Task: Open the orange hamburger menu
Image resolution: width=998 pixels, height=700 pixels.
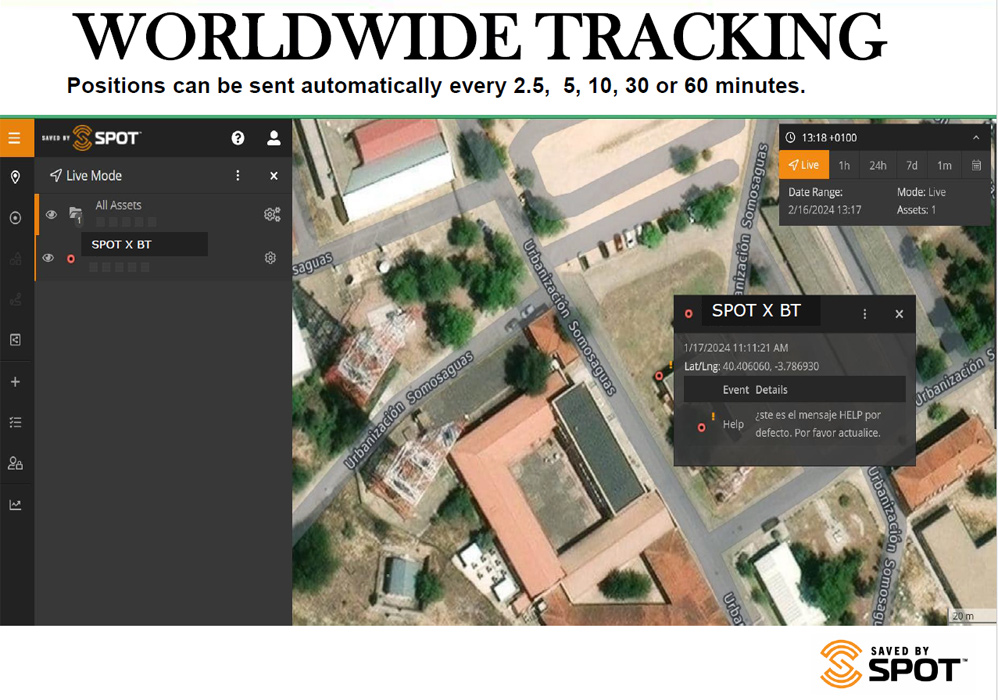Action: [15, 137]
